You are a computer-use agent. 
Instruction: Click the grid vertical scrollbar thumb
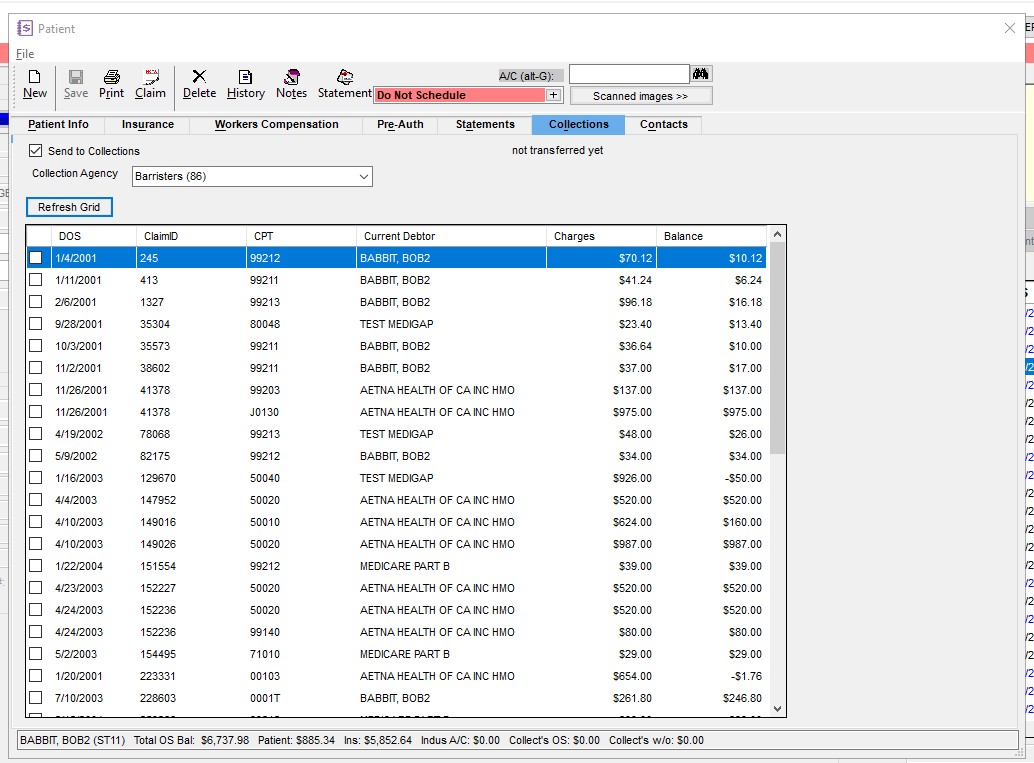[777, 348]
